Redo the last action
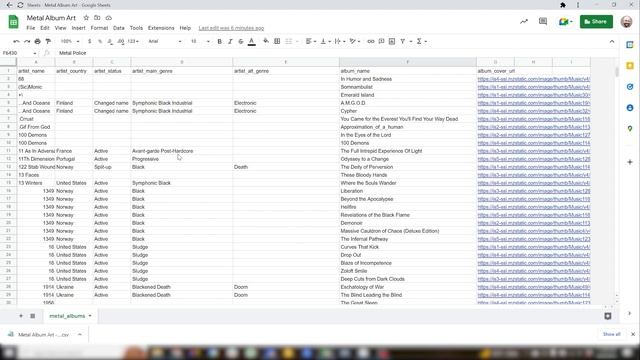Viewport: 640px width, 360px height. [27, 41]
